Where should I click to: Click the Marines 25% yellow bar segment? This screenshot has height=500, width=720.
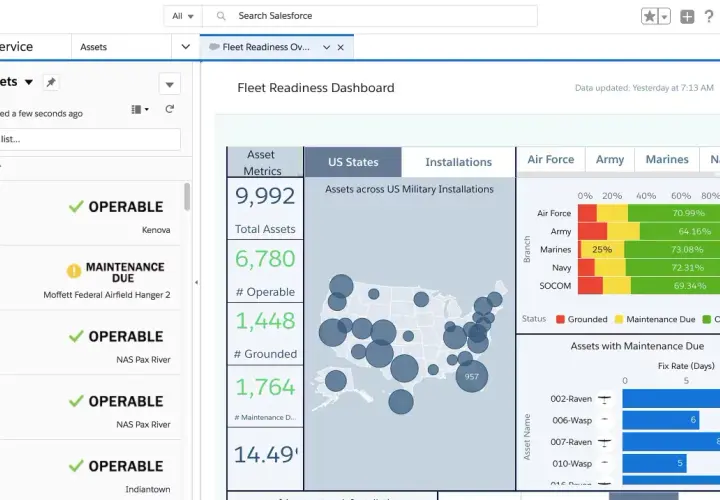point(602,249)
